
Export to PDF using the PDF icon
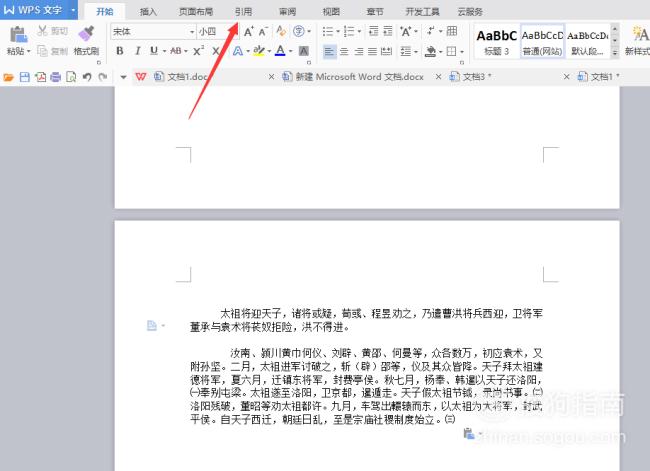pyautogui.click(x=40, y=77)
